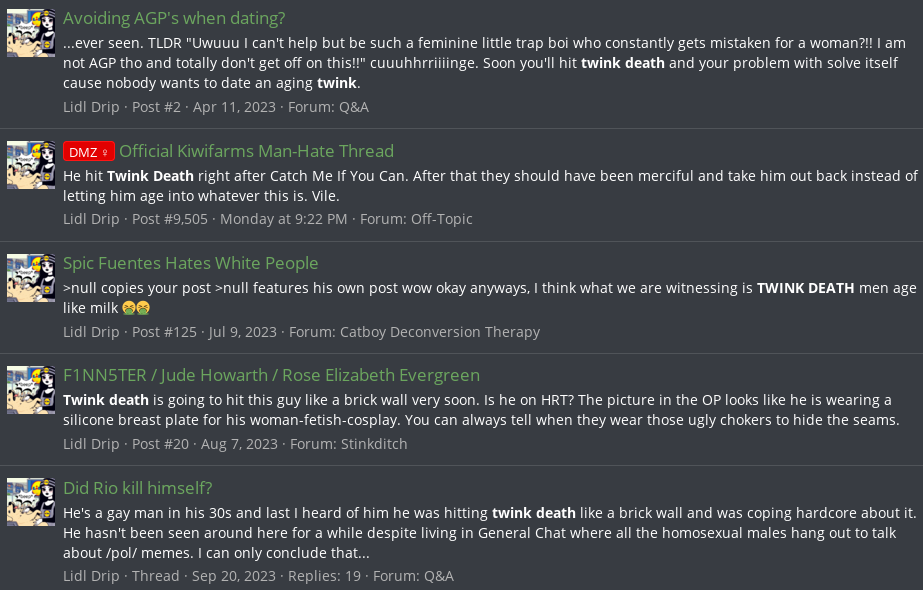Go to the Stinkditch forum link
The height and width of the screenshot is (590, 923).
[374, 444]
